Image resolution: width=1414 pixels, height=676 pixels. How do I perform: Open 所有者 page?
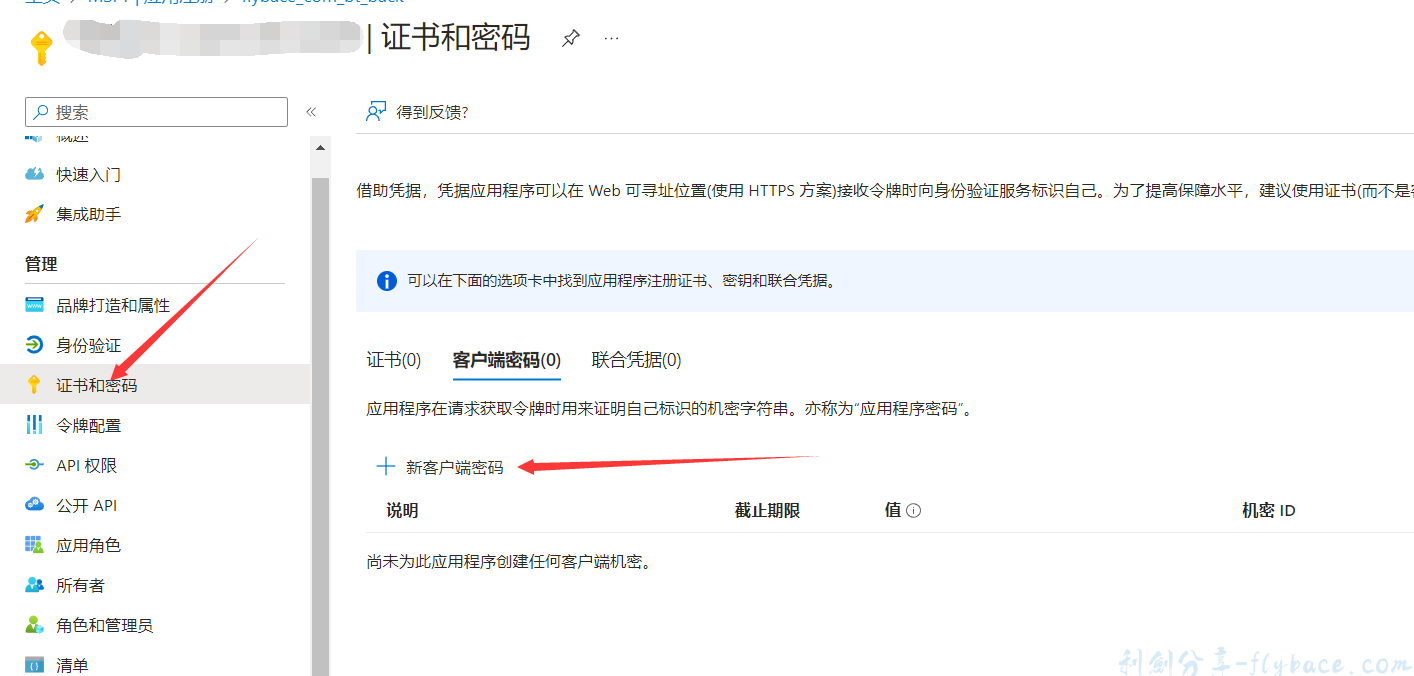(80, 585)
